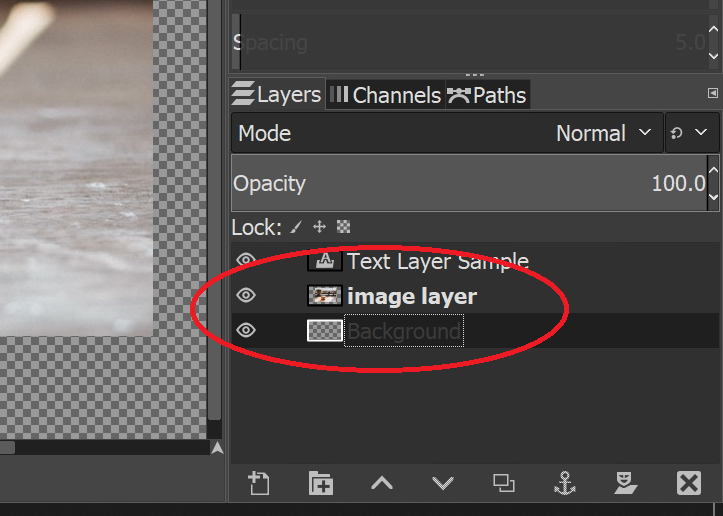Select the image layer thumbnail
Image resolution: width=723 pixels, height=516 pixels.
[324, 296]
